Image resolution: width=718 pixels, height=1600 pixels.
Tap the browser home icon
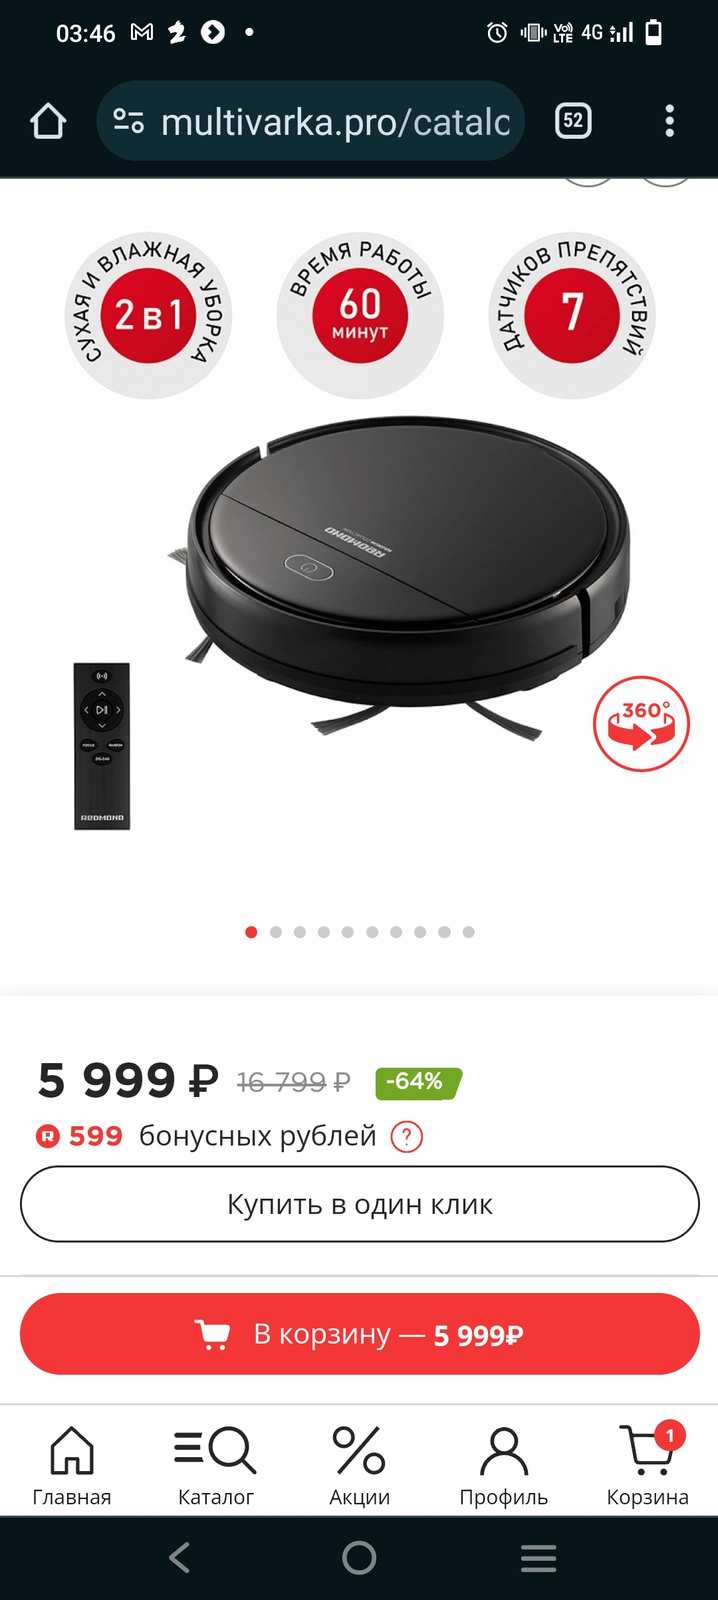point(48,122)
